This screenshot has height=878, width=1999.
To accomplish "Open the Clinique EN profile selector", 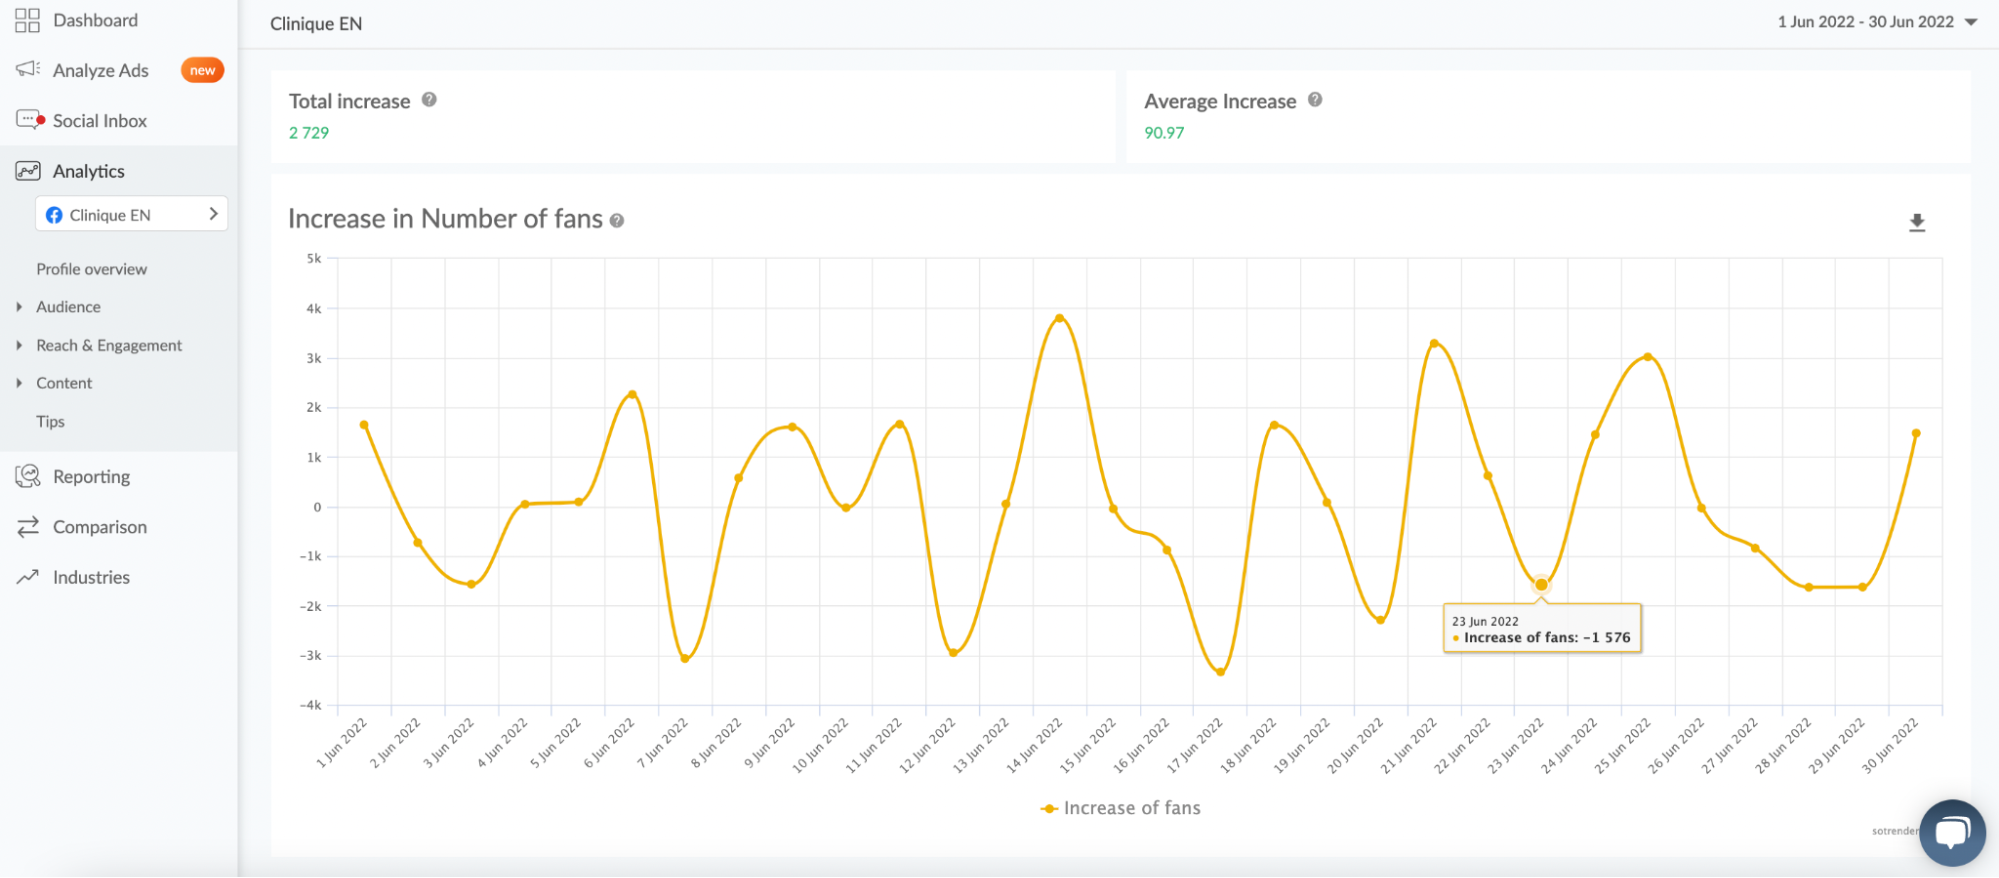I will point(131,214).
